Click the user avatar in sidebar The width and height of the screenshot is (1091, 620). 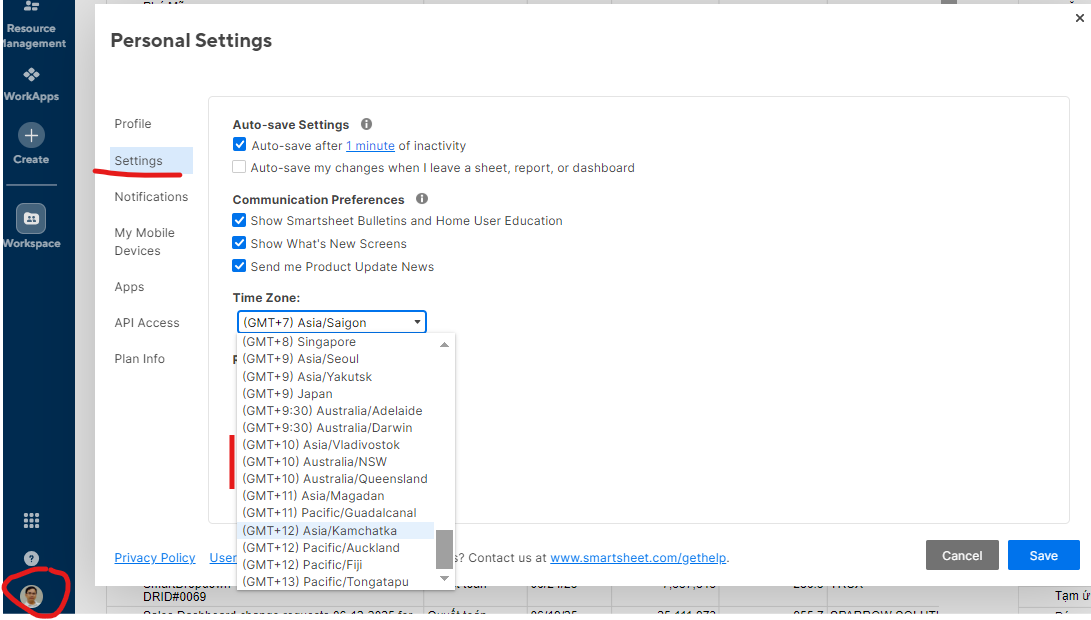(x=31, y=596)
